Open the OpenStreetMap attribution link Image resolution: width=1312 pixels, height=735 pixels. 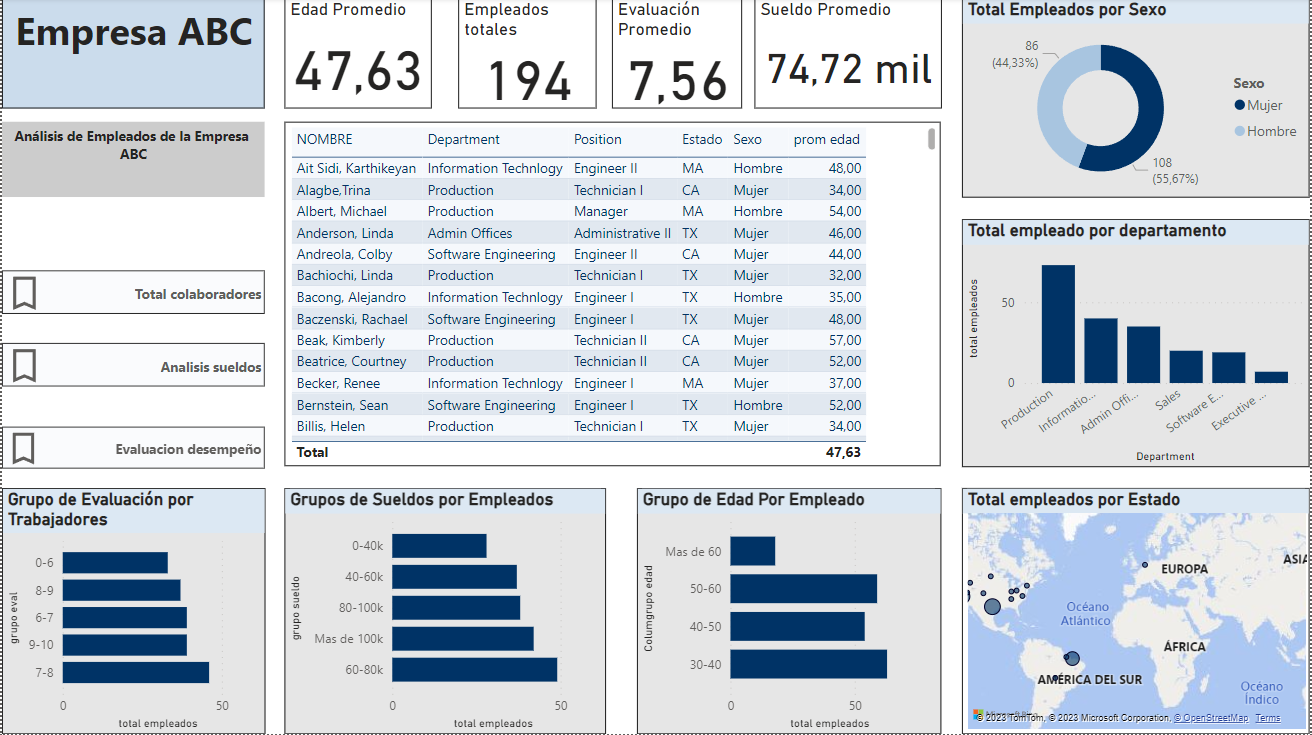[1210, 718]
